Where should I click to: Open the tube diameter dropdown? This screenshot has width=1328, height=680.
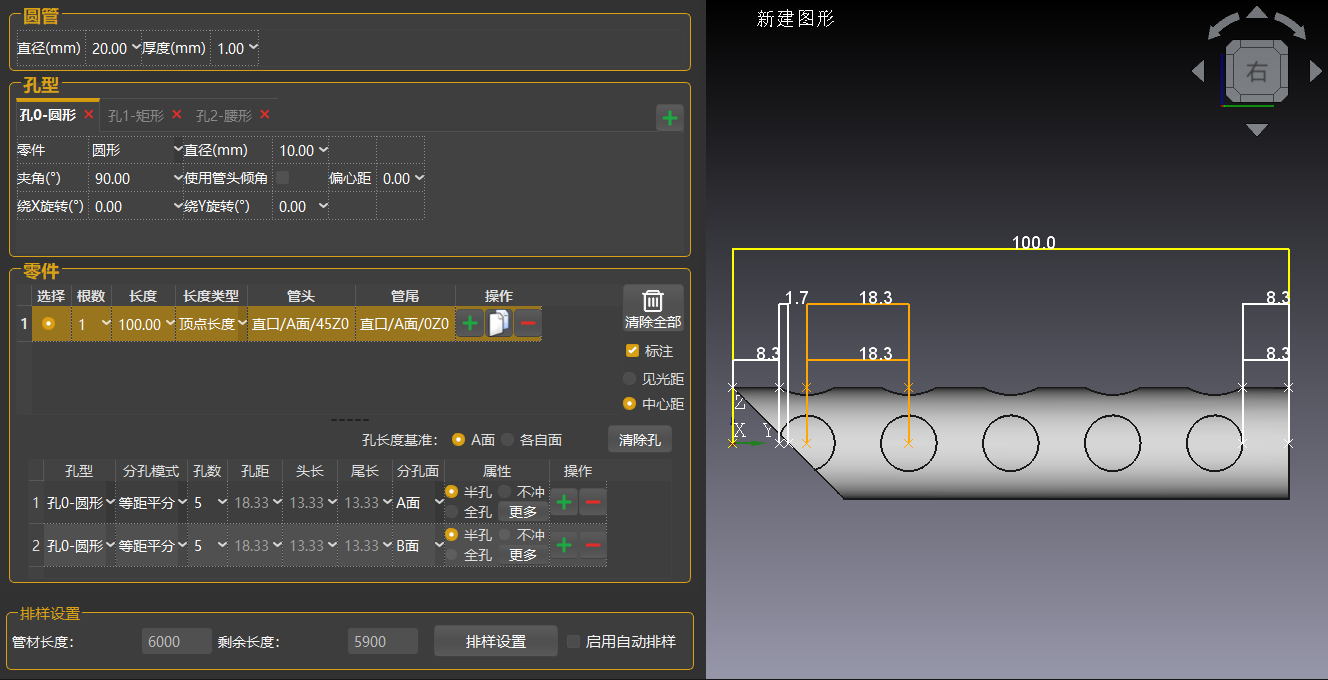(x=114, y=48)
